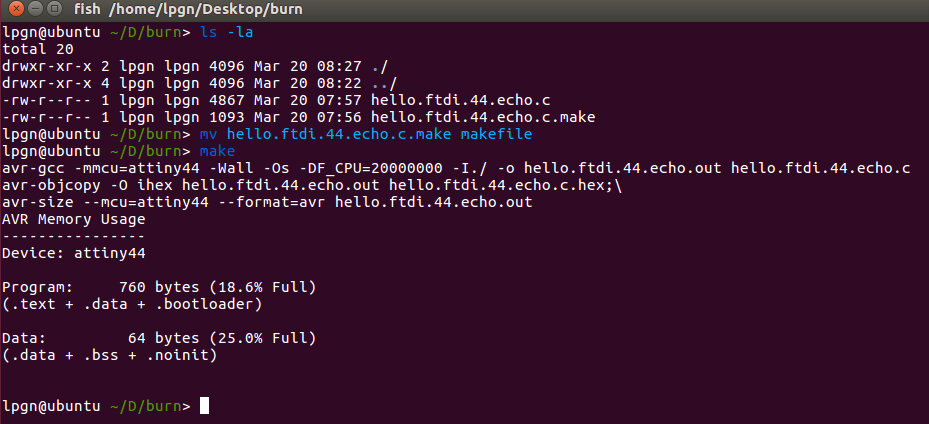Click the 'AVR Memory Usage' heading
The height and width of the screenshot is (424, 929).
pyautogui.click(x=74, y=220)
